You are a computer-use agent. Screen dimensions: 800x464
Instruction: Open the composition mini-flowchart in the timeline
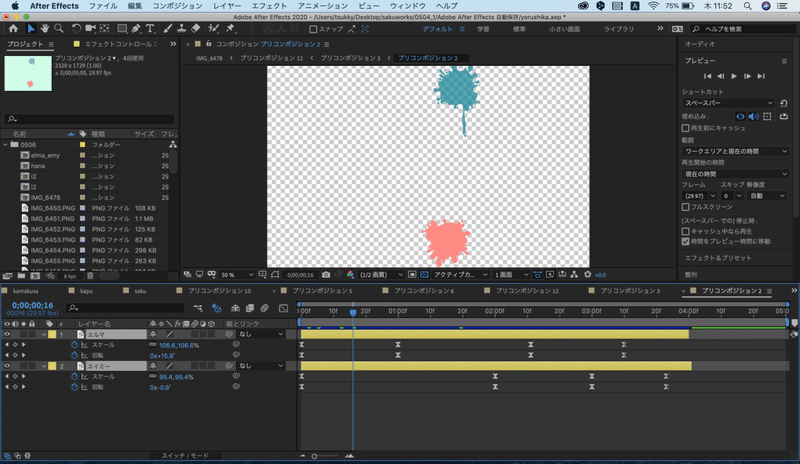click(x=198, y=308)
